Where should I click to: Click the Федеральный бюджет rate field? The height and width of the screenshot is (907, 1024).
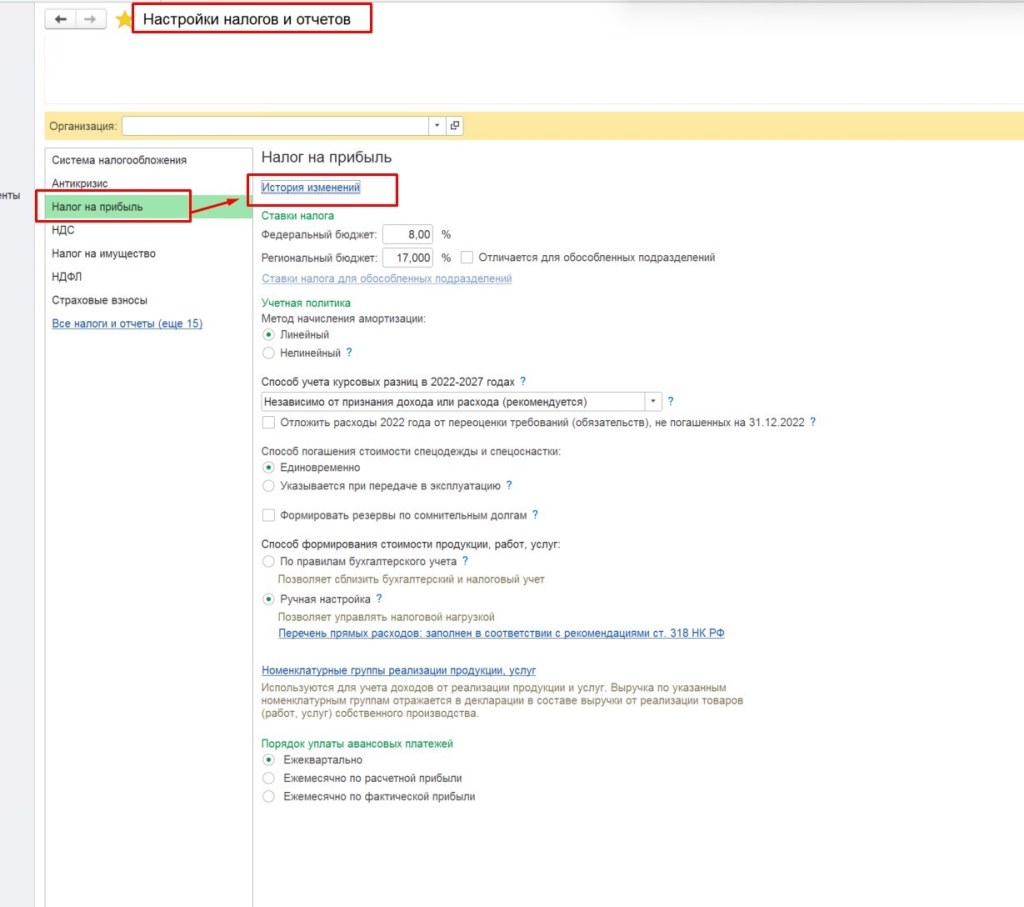[x=408, y=234]
